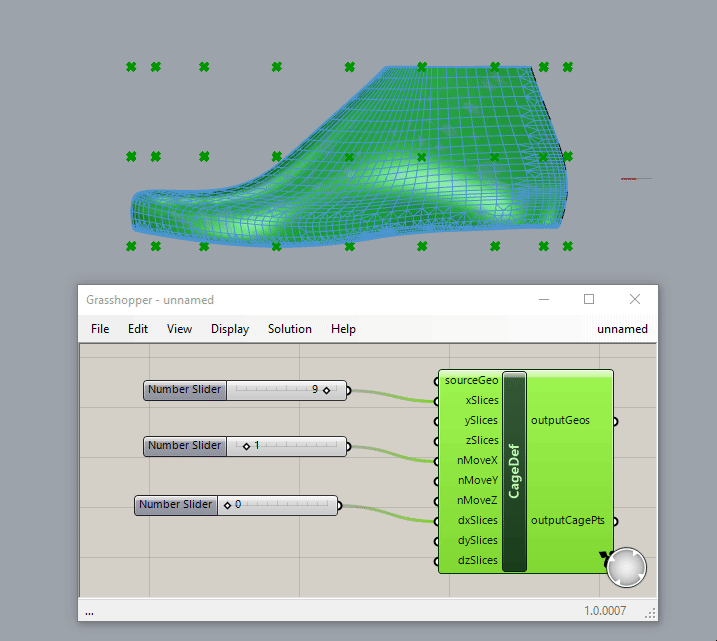Click the dzSlices input parameter
Screen dimensions: 717x641
(476, 561)
